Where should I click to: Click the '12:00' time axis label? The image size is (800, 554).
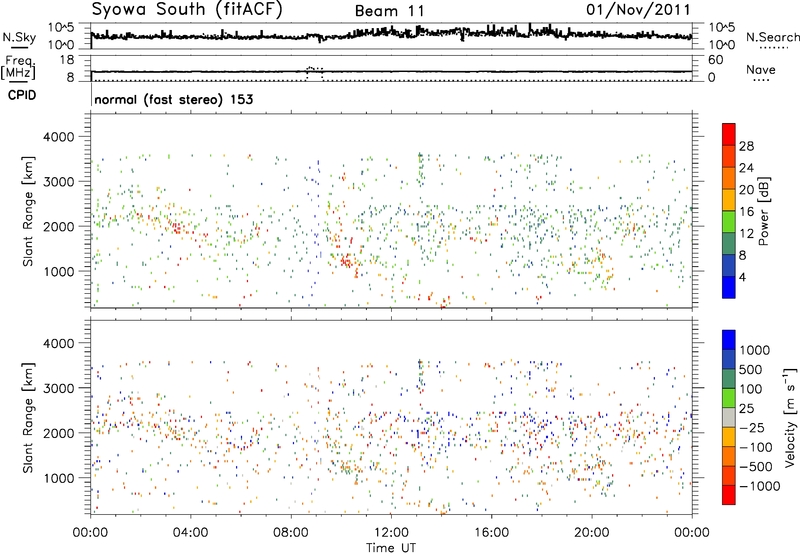pos(391,533)
